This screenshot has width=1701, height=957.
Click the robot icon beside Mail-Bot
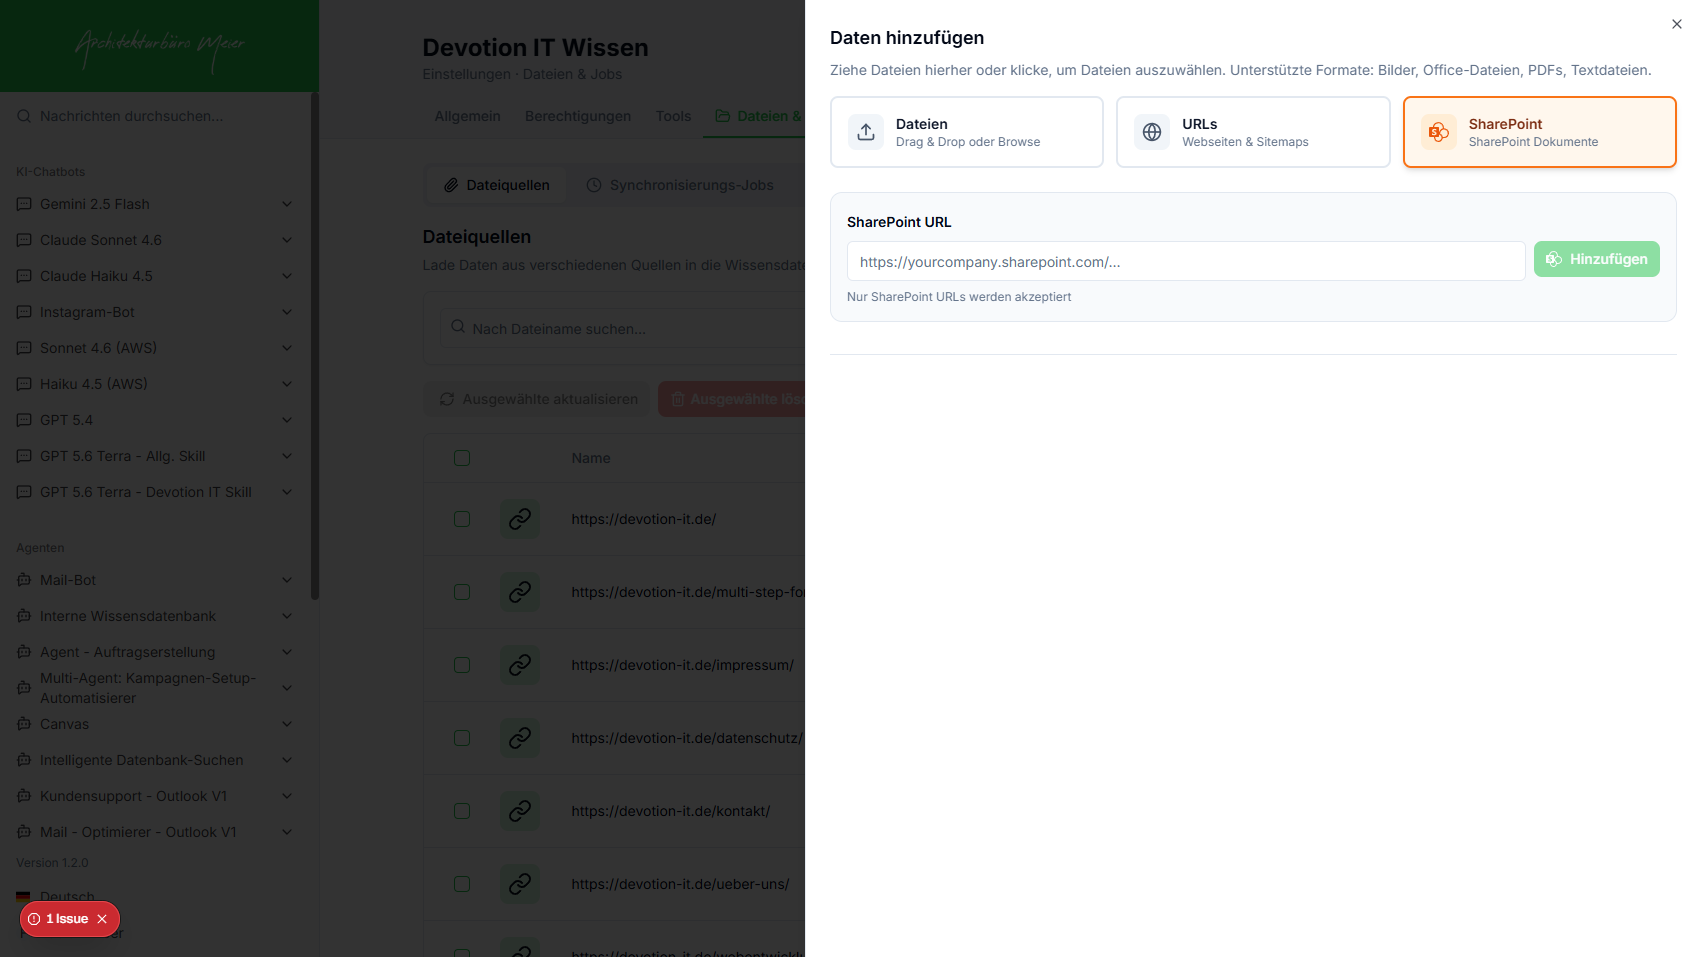tap(24, 580)
